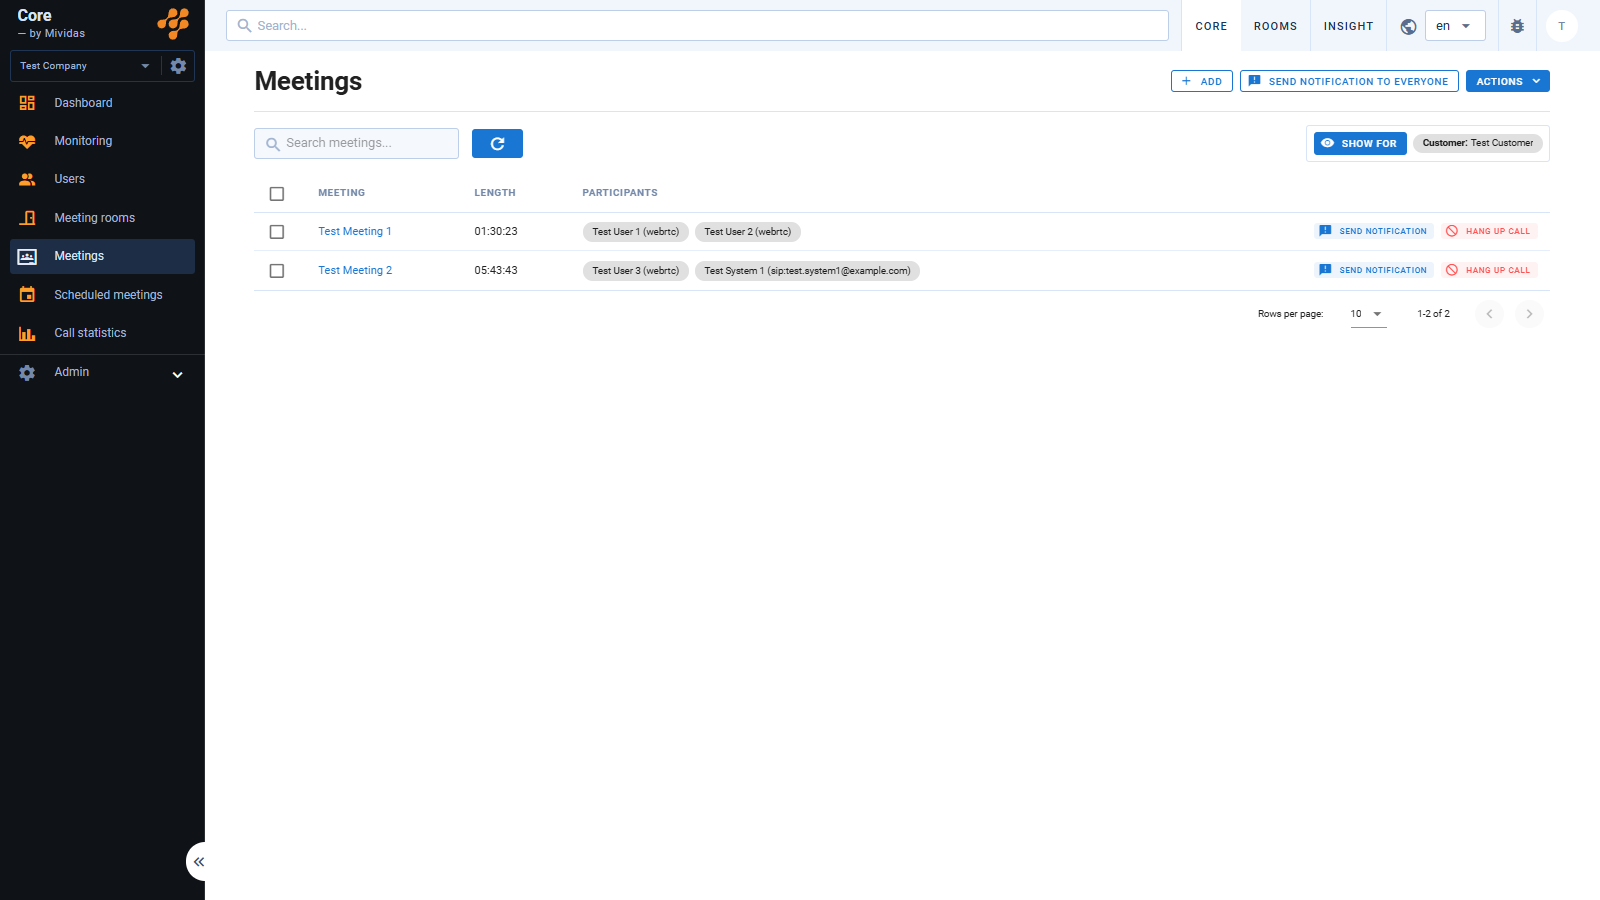Check the Test Meeting 1 checkbox

[277, 232]
